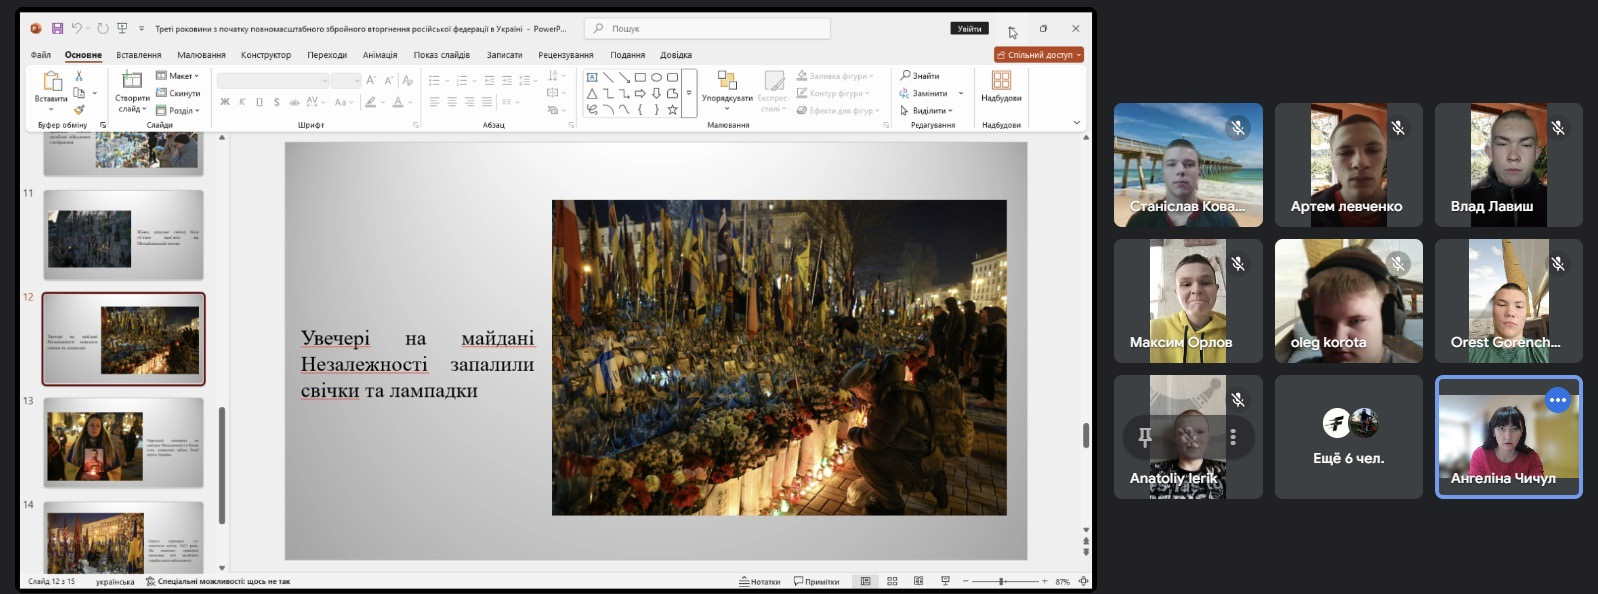Click the Cut scissors icon
This screenshot has width=1598, height=594.
pyautogui.click(x=79, y=77)
